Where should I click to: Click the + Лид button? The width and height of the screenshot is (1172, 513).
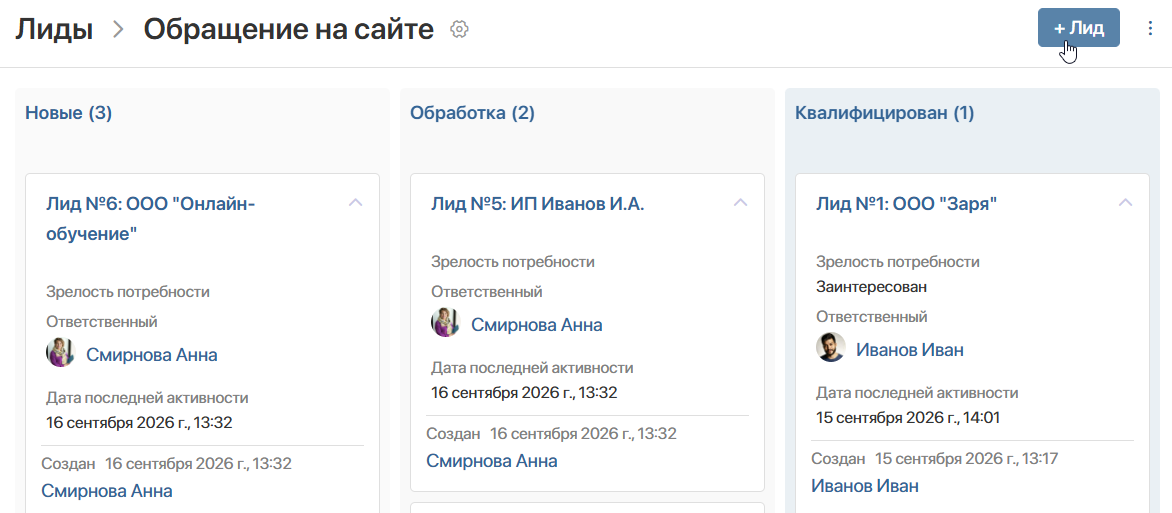[x=1079, y=28]
